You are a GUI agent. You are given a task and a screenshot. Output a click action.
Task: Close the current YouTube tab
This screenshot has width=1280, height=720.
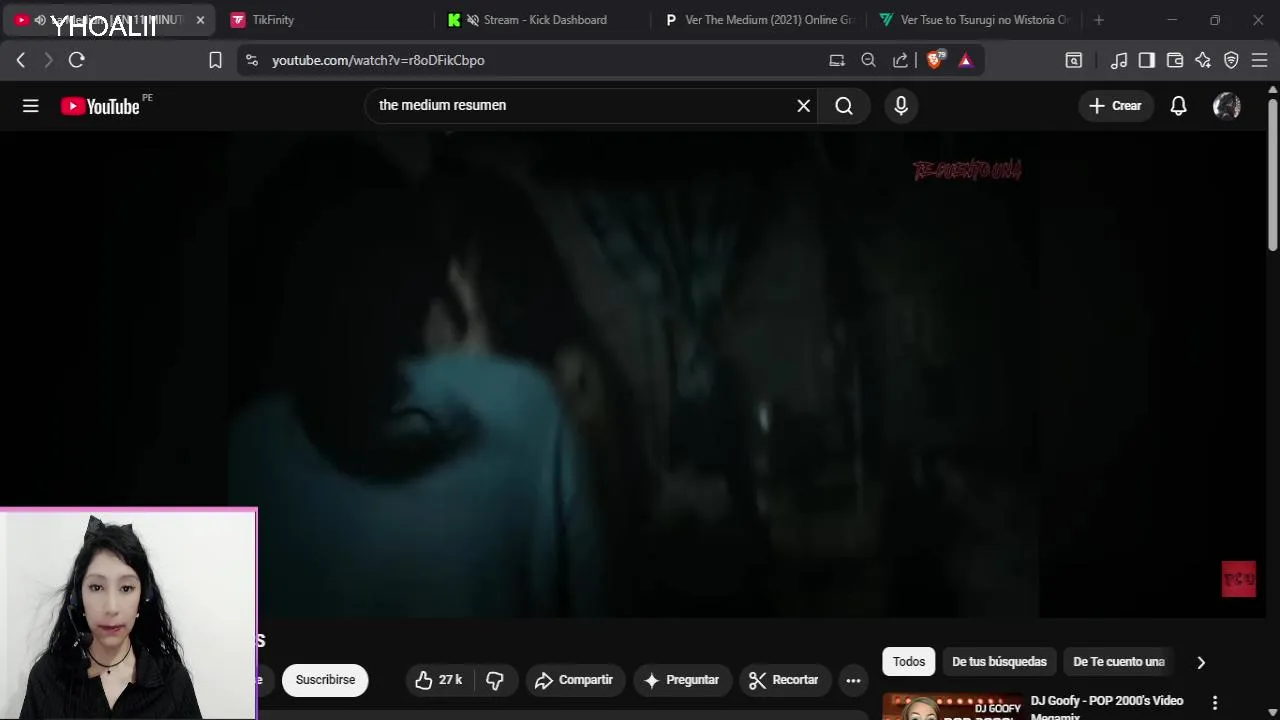pos(200,20)
